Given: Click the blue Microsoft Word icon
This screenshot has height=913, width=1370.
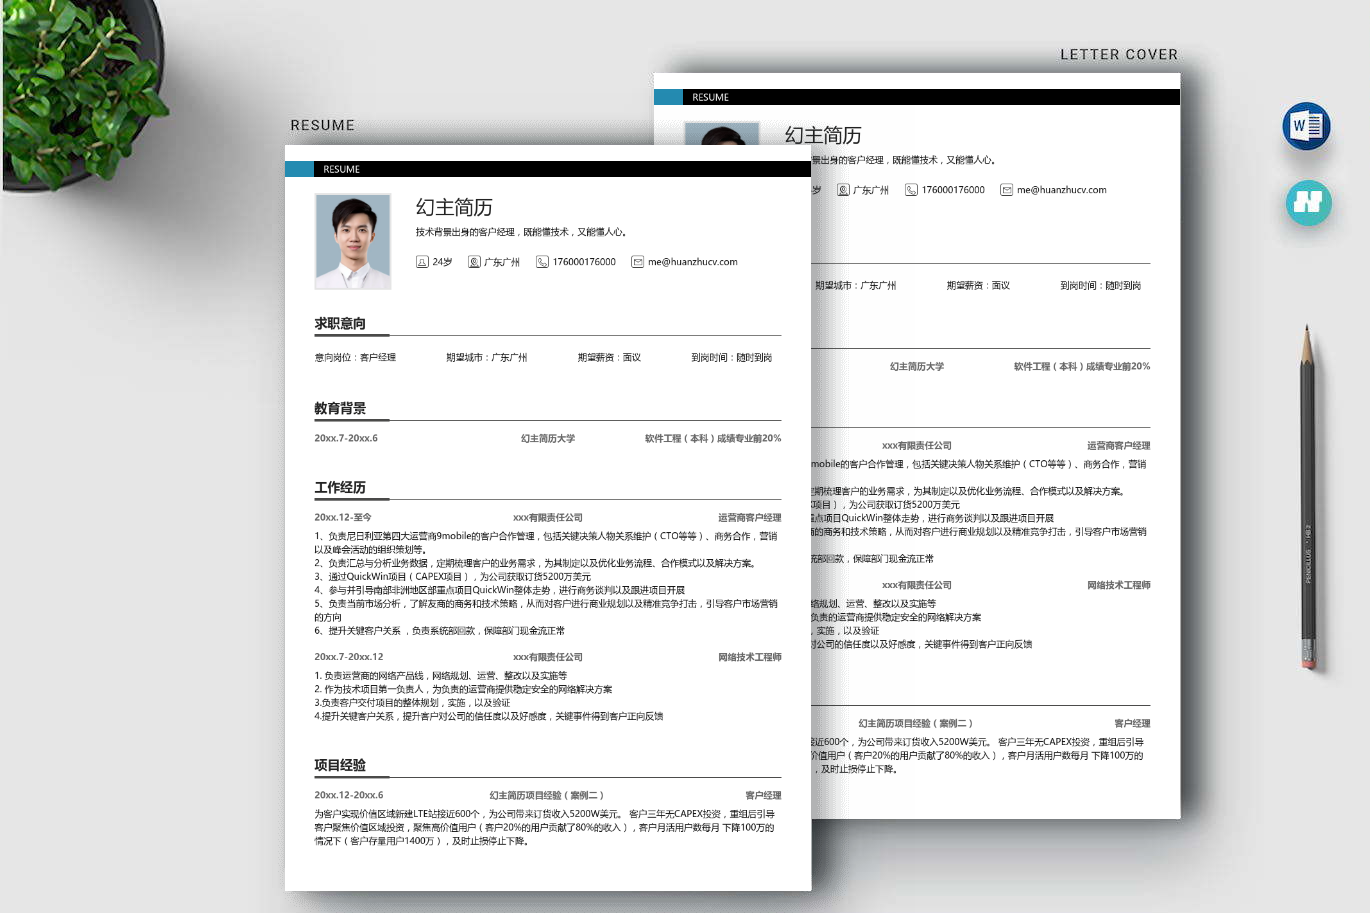Looking at the screenshot, I should 1306,126.
